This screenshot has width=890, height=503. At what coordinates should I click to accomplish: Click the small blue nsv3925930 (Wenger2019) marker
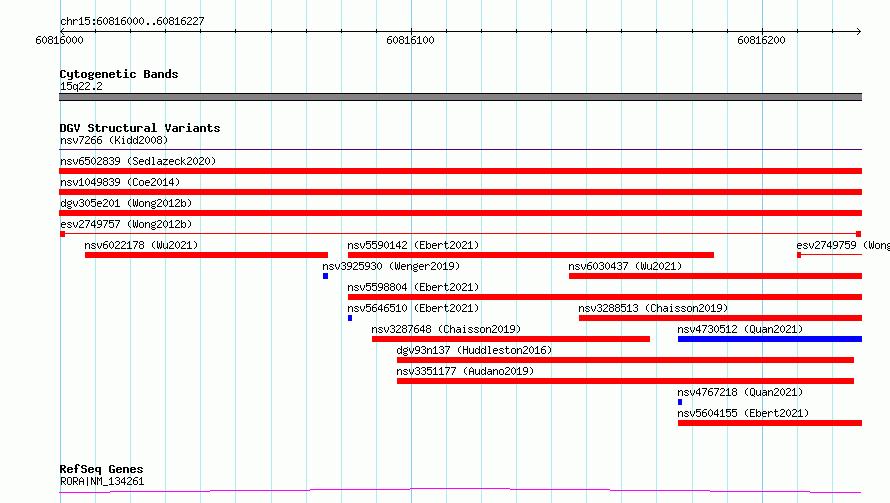click(x=325, y=276)
